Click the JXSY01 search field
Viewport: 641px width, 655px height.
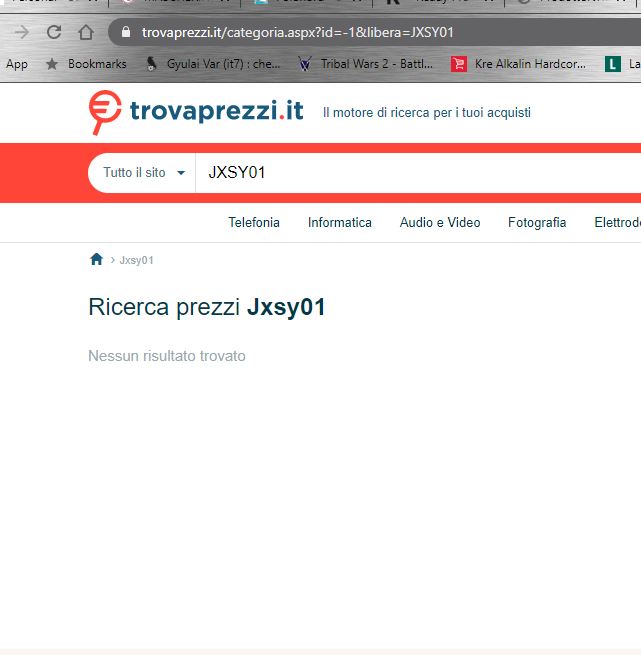click(418, 173)
